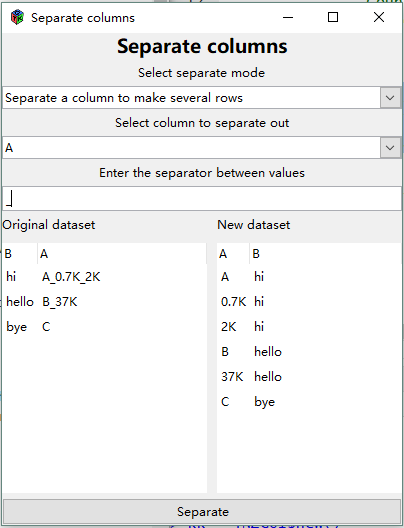Maximize the Separate columns window
This screenshot has width=404, height=528.
click(333, 17)
